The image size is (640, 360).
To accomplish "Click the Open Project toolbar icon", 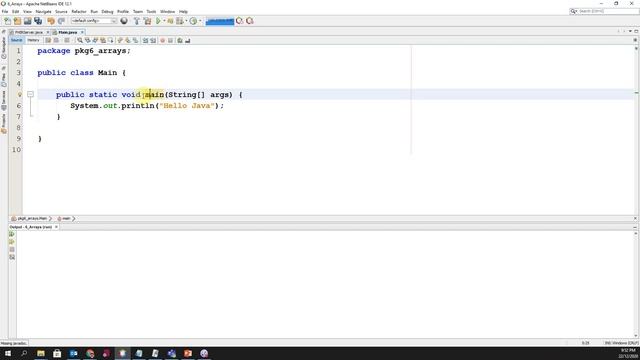I will pyautogui.click(x=27, y=21).
